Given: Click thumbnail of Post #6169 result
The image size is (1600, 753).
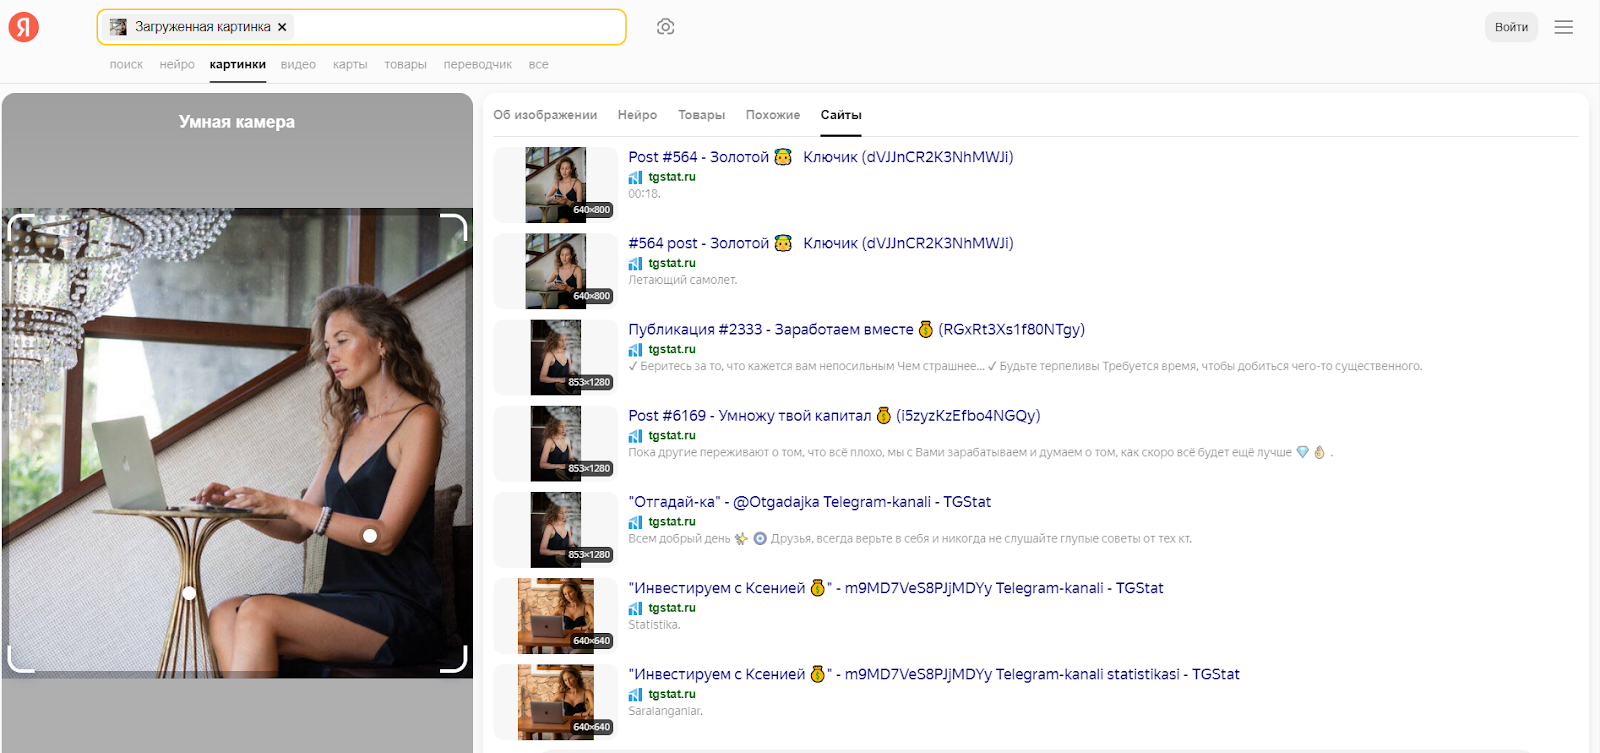Looking at the screenshot, I should coord(555,443).
